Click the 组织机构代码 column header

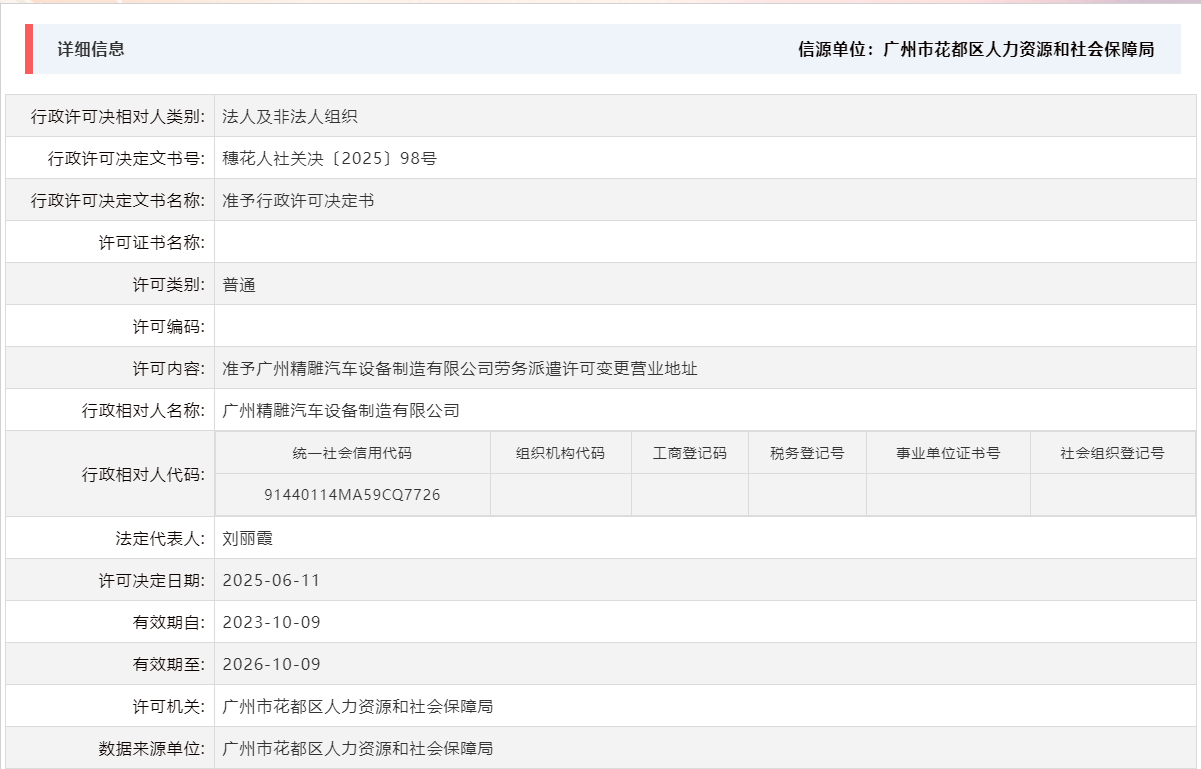point(560,452)
